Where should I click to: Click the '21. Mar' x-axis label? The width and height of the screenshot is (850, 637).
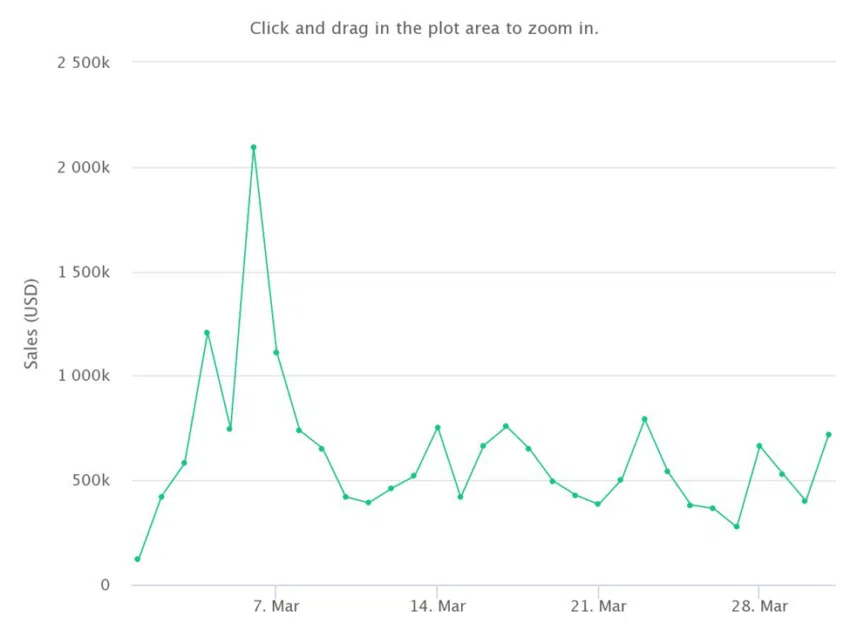pos(598,606)
